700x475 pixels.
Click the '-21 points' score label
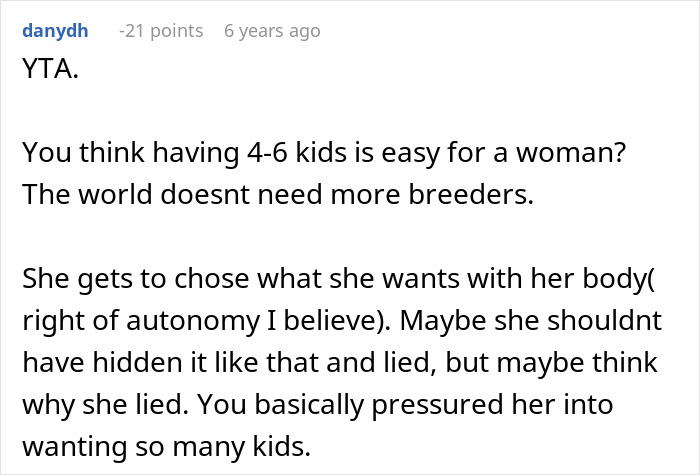160,31
